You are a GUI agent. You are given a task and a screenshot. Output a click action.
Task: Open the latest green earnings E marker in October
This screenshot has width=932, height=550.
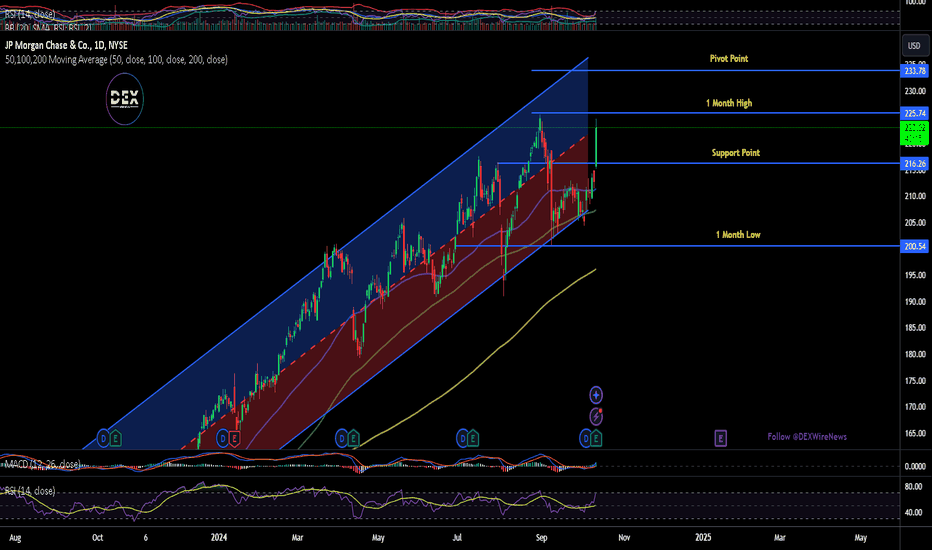(596, 439)
